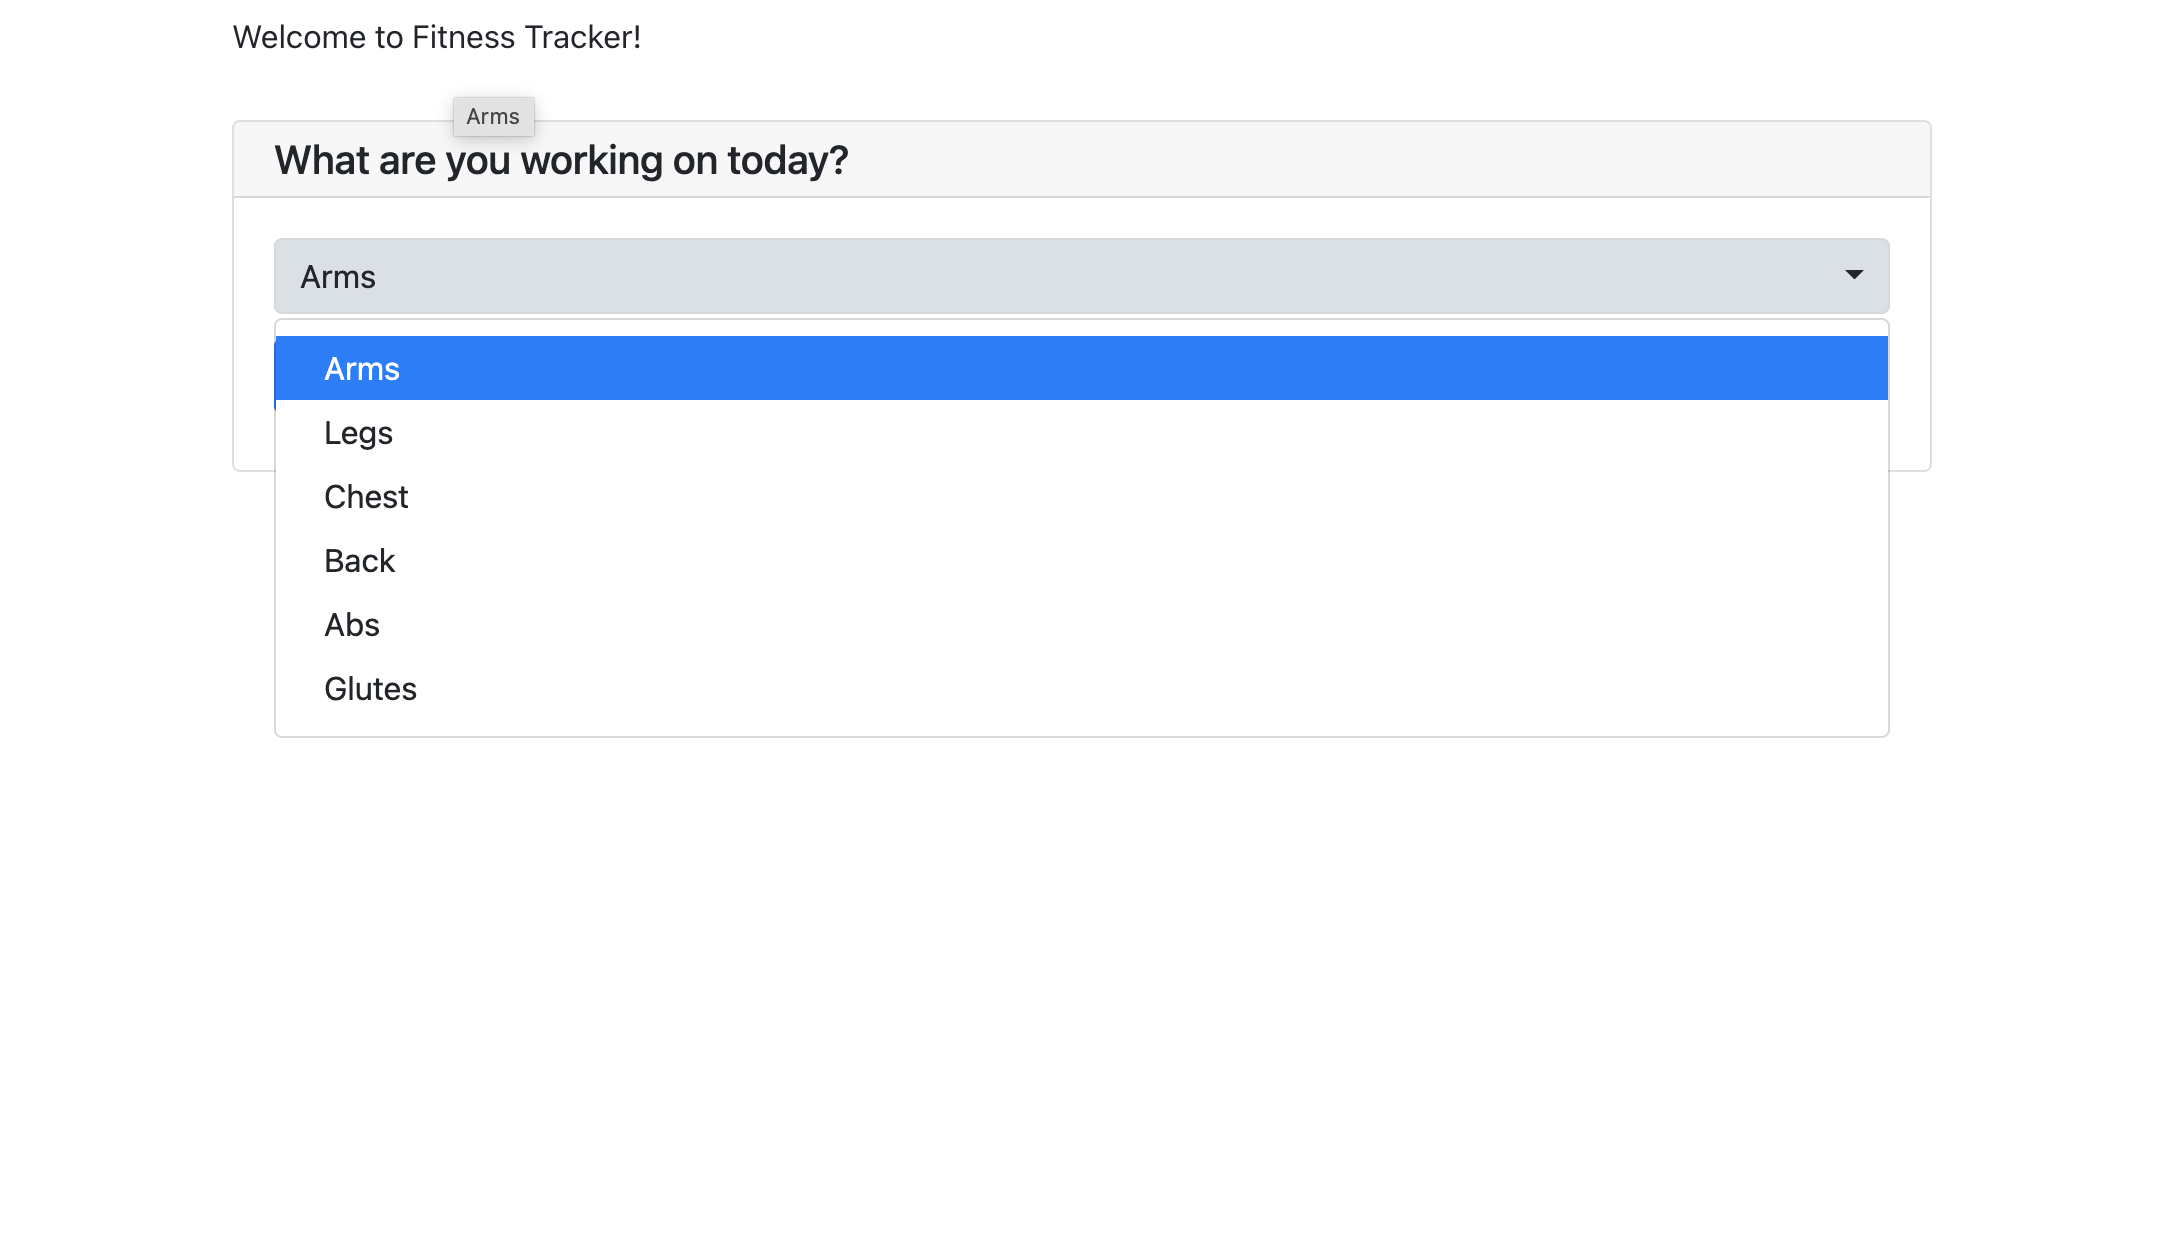
Task: Choose Abs from the list
Action: (x=1081, y=624)
